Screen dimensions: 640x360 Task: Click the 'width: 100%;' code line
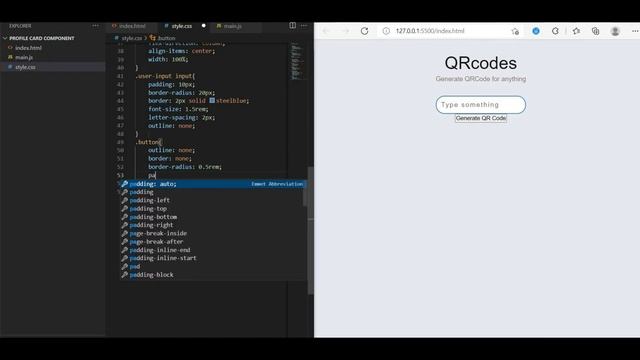point(168,60)
